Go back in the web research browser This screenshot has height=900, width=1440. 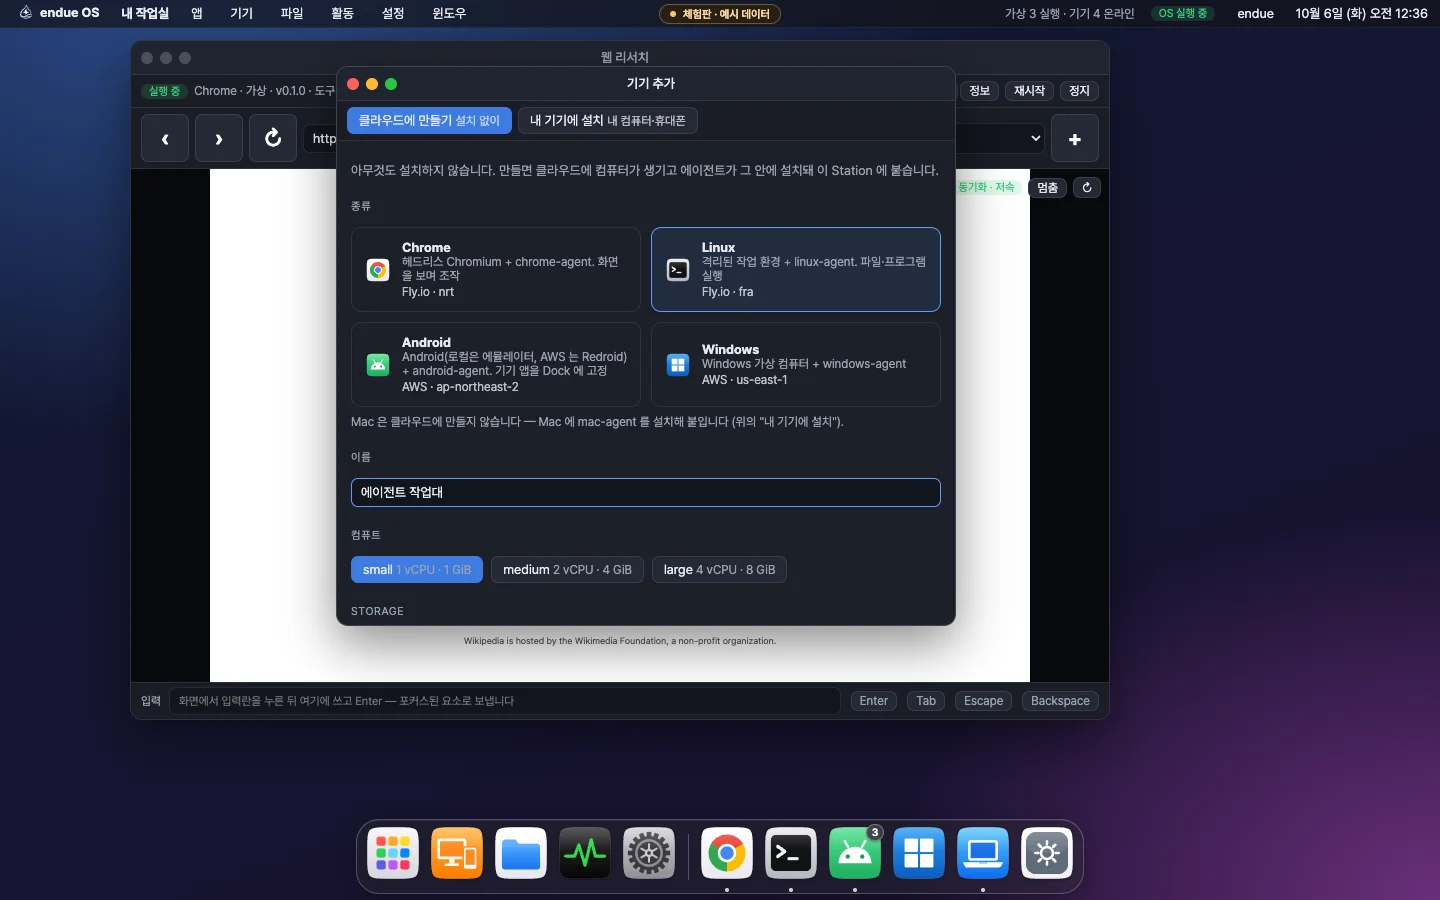(165, 139)
